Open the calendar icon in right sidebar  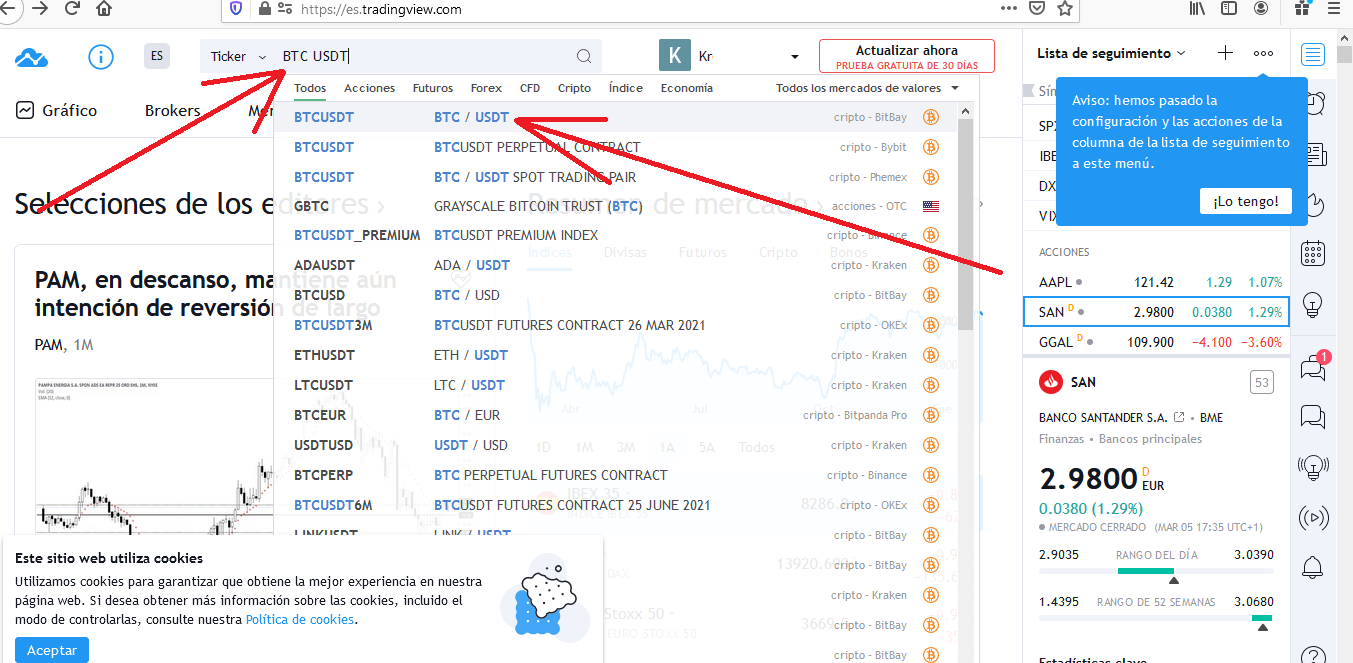(1313, 252)
